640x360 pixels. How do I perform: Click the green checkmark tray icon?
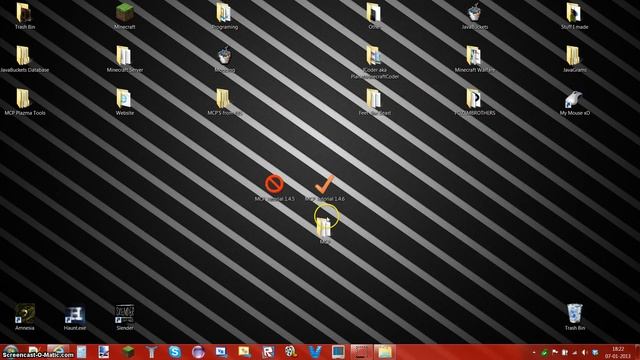(x=544, y=352)
